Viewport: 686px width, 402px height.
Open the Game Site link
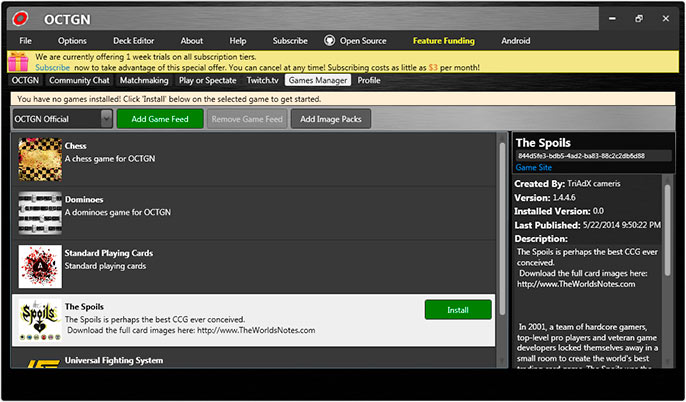[534, 168]
